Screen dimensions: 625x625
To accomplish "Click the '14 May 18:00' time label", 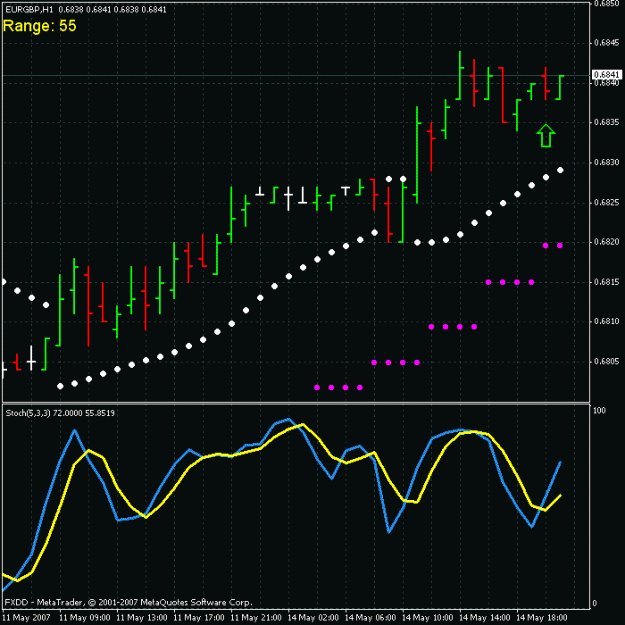I will coord(542,618).
